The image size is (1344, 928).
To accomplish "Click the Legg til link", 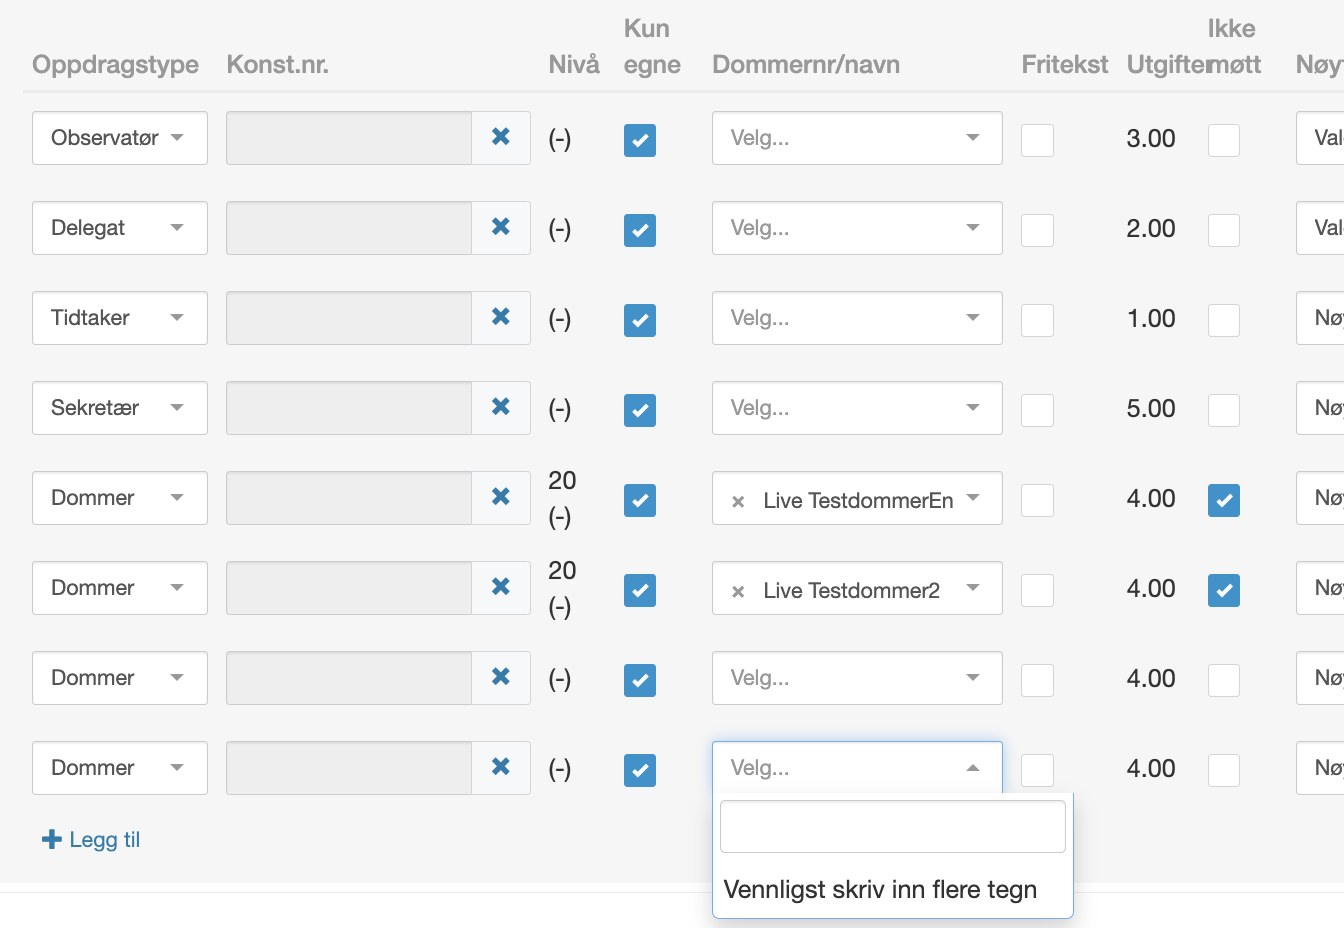I will click(104, 839).
